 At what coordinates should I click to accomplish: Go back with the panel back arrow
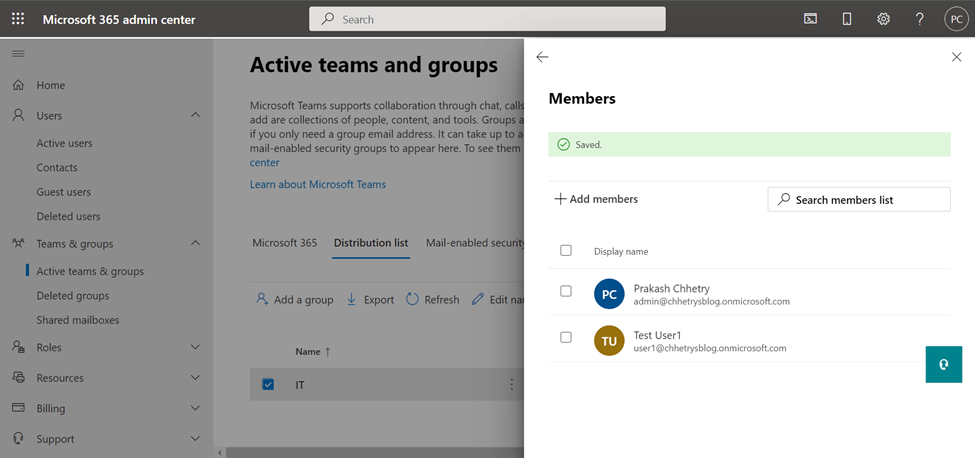pos(542,57)
